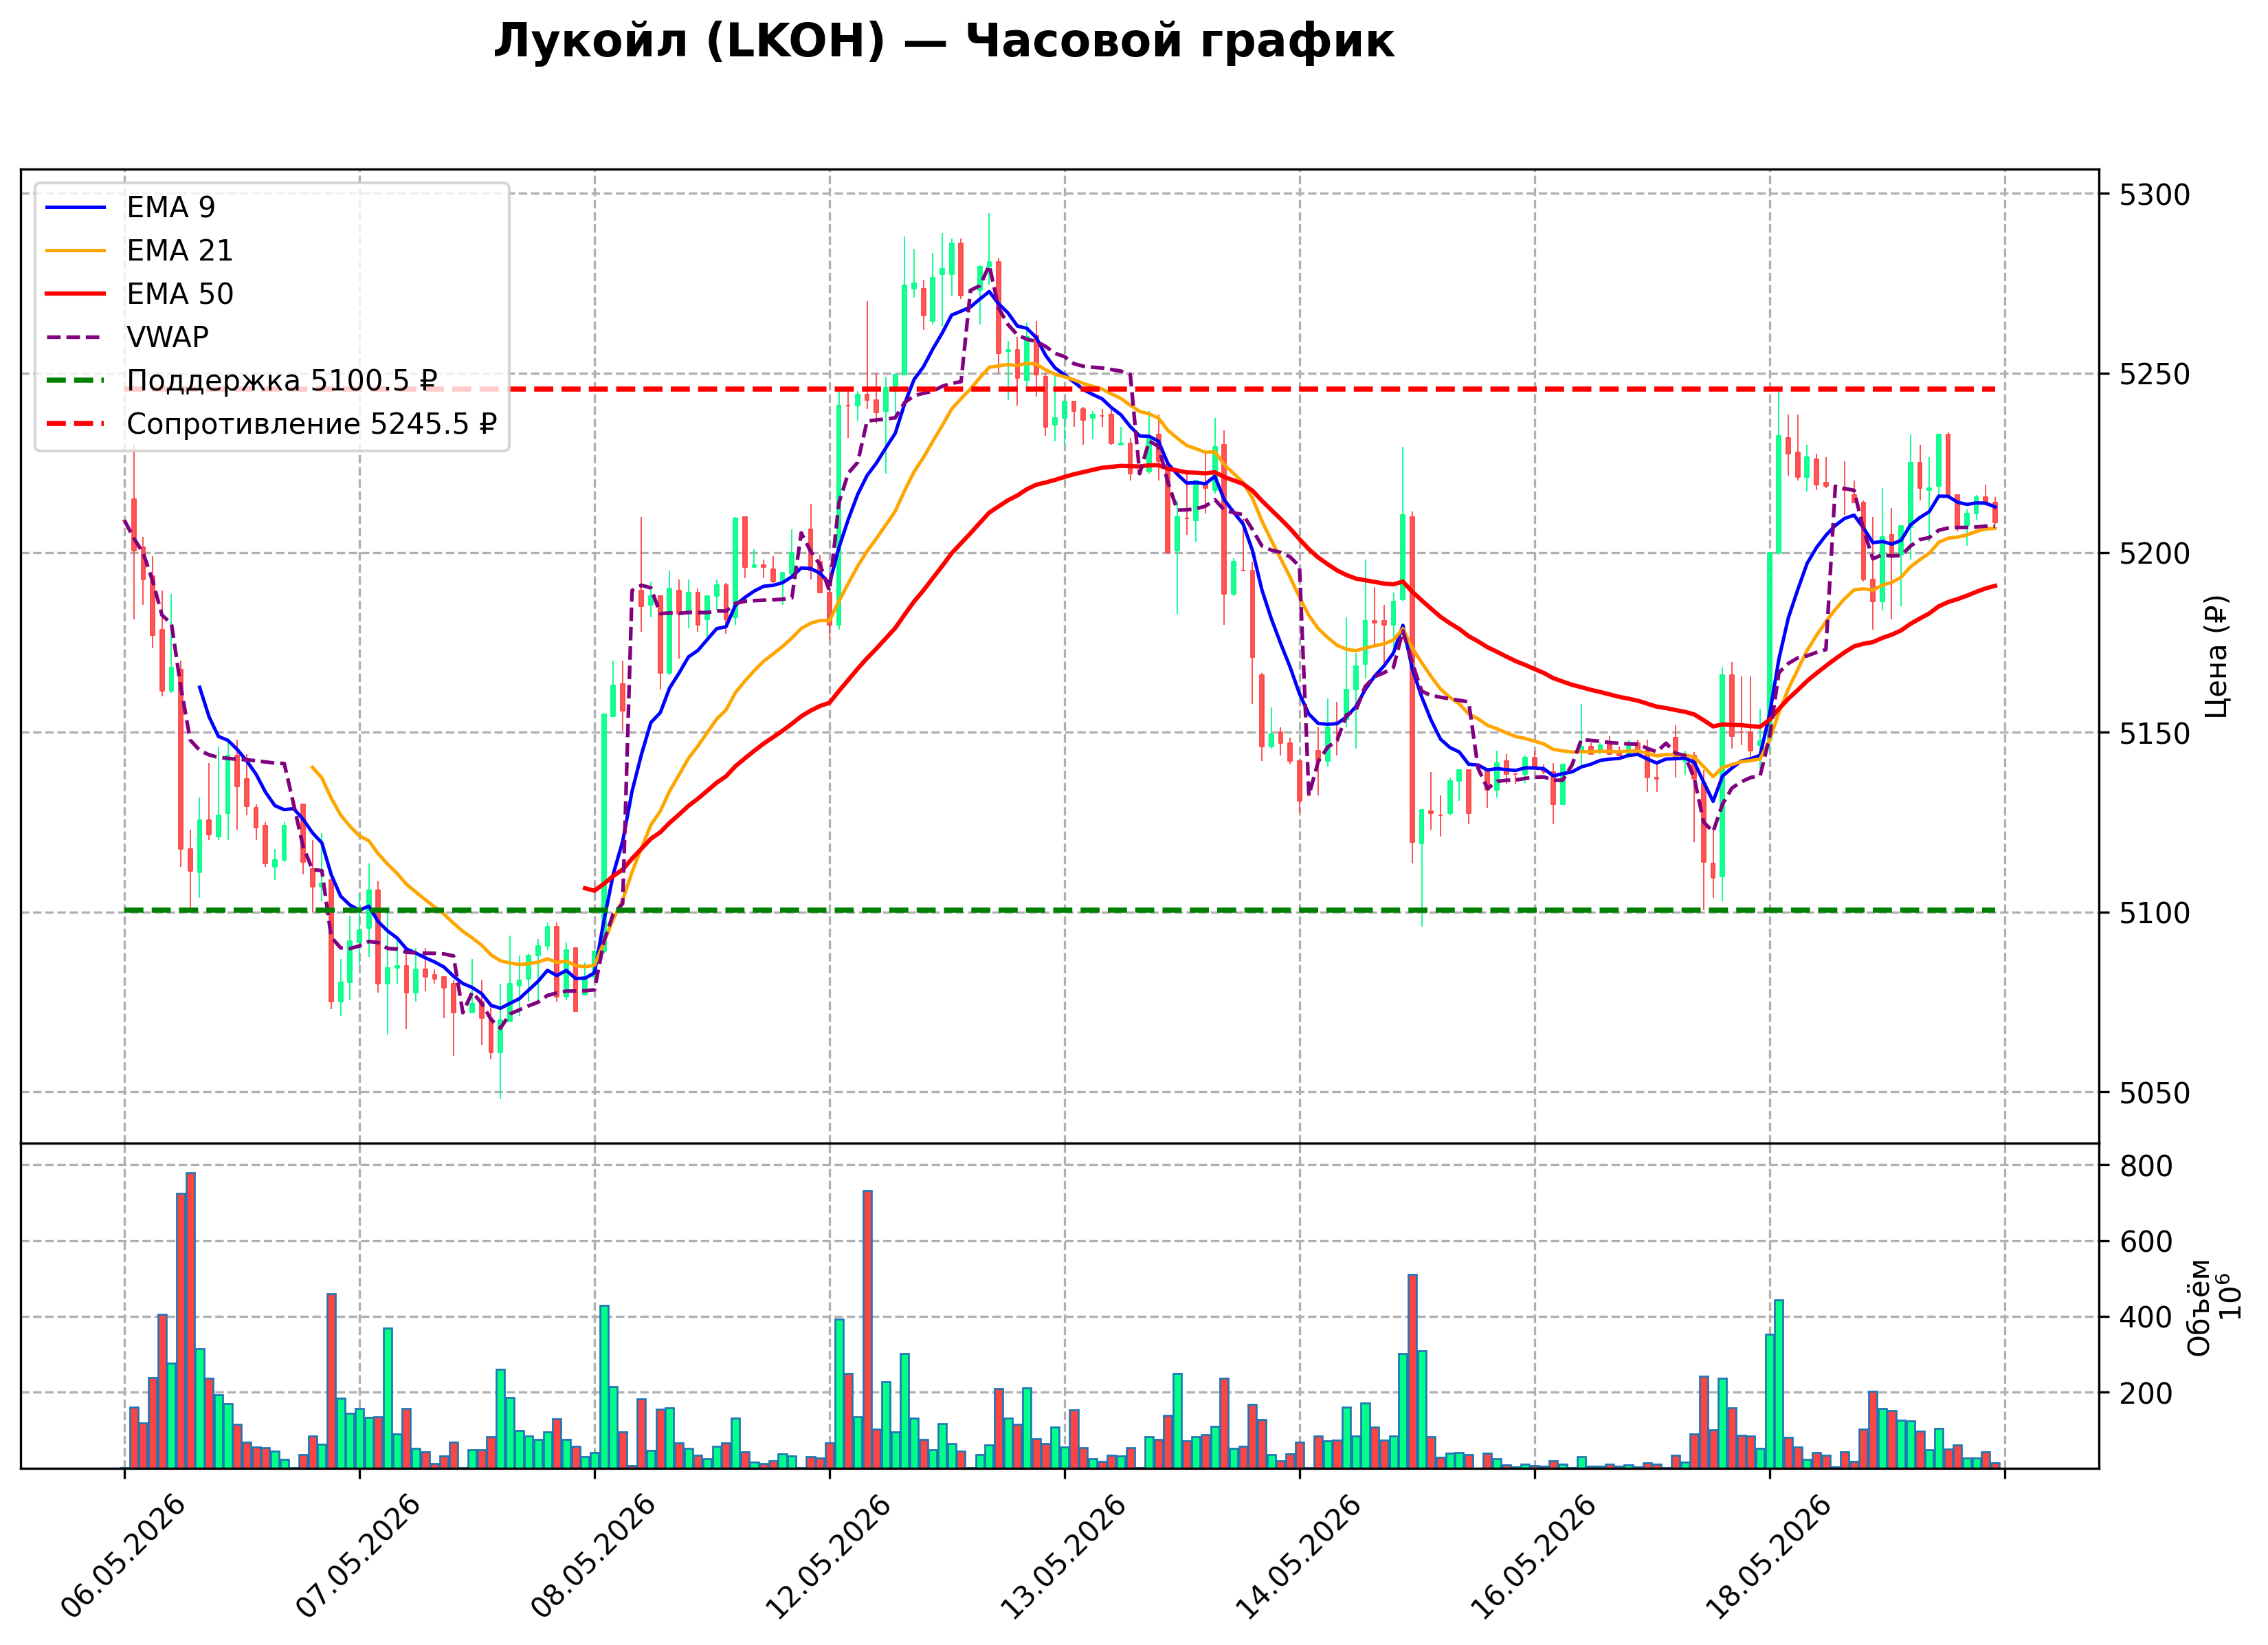Click the price axis value 5150
The width and height of the screenshot is (2268, 1645).
(x=2155, y=733)
